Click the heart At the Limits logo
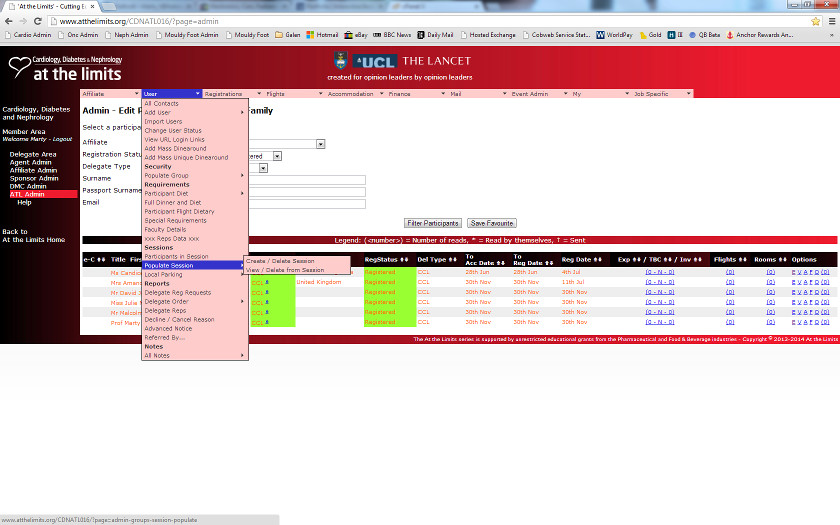Image resolution: width=840 pixels, height=525 pixels. [65, 69]
